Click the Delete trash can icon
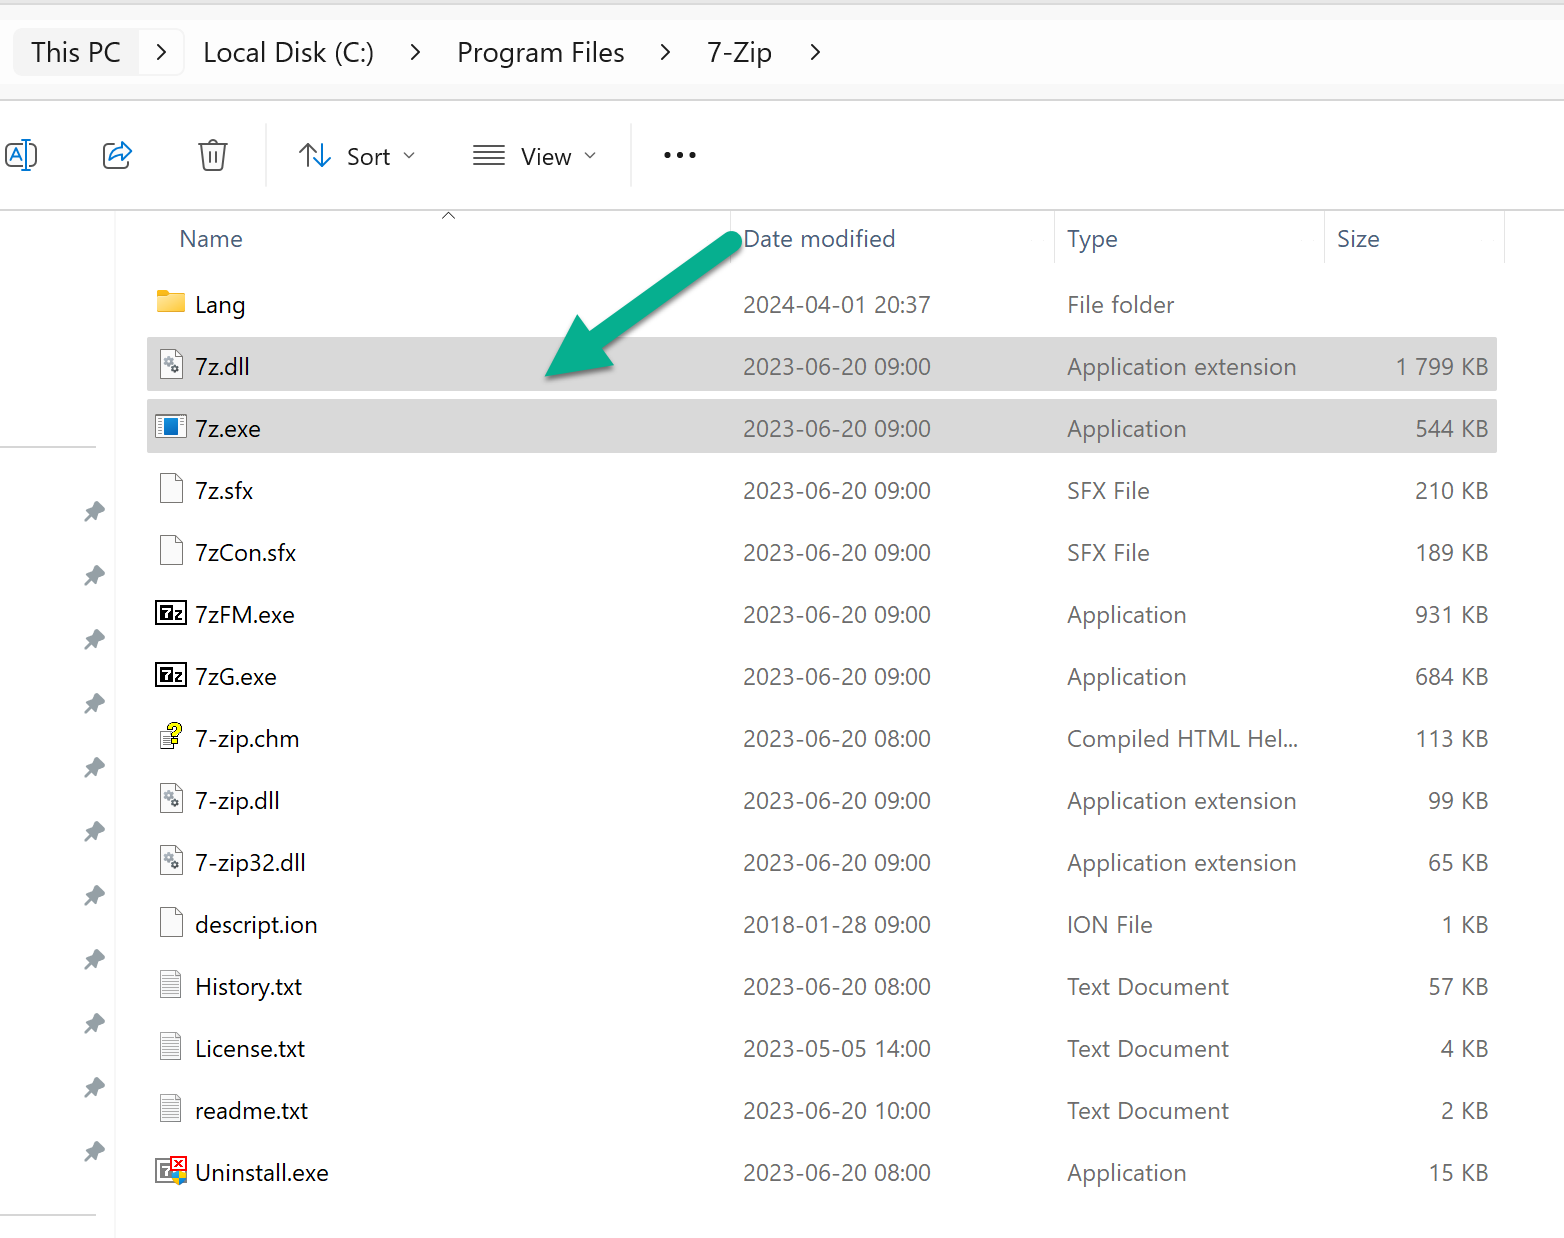Image resolution: width=1564 pixels, height=1238 pixels. 213,155
